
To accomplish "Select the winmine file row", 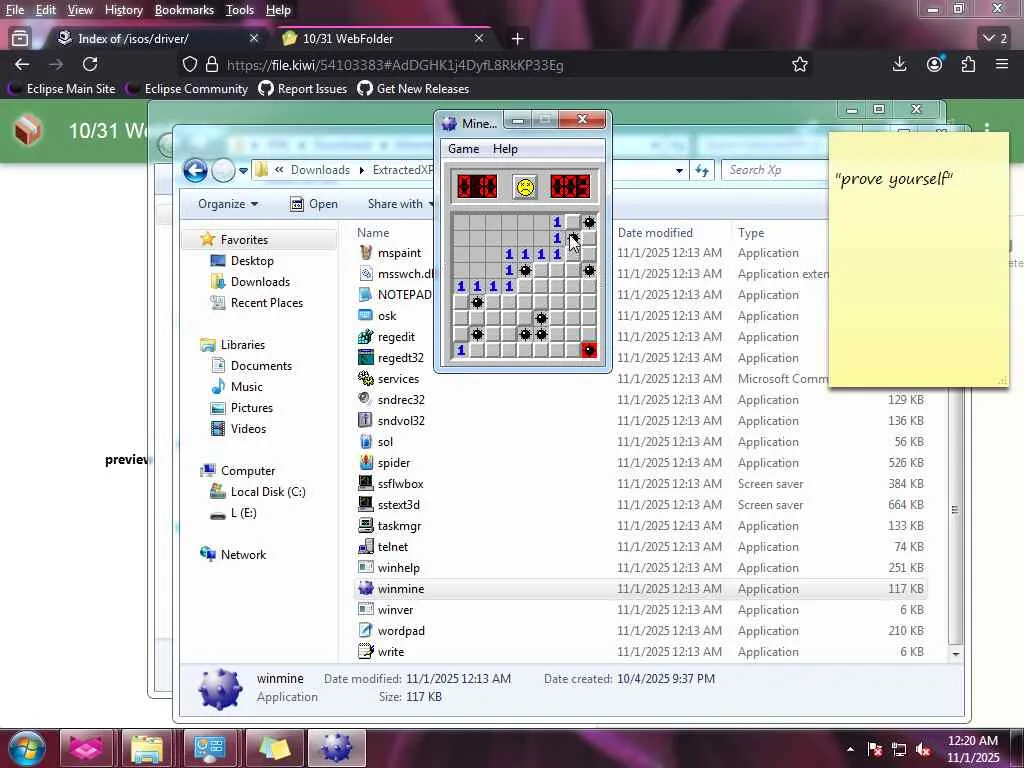I will point(641,588).
